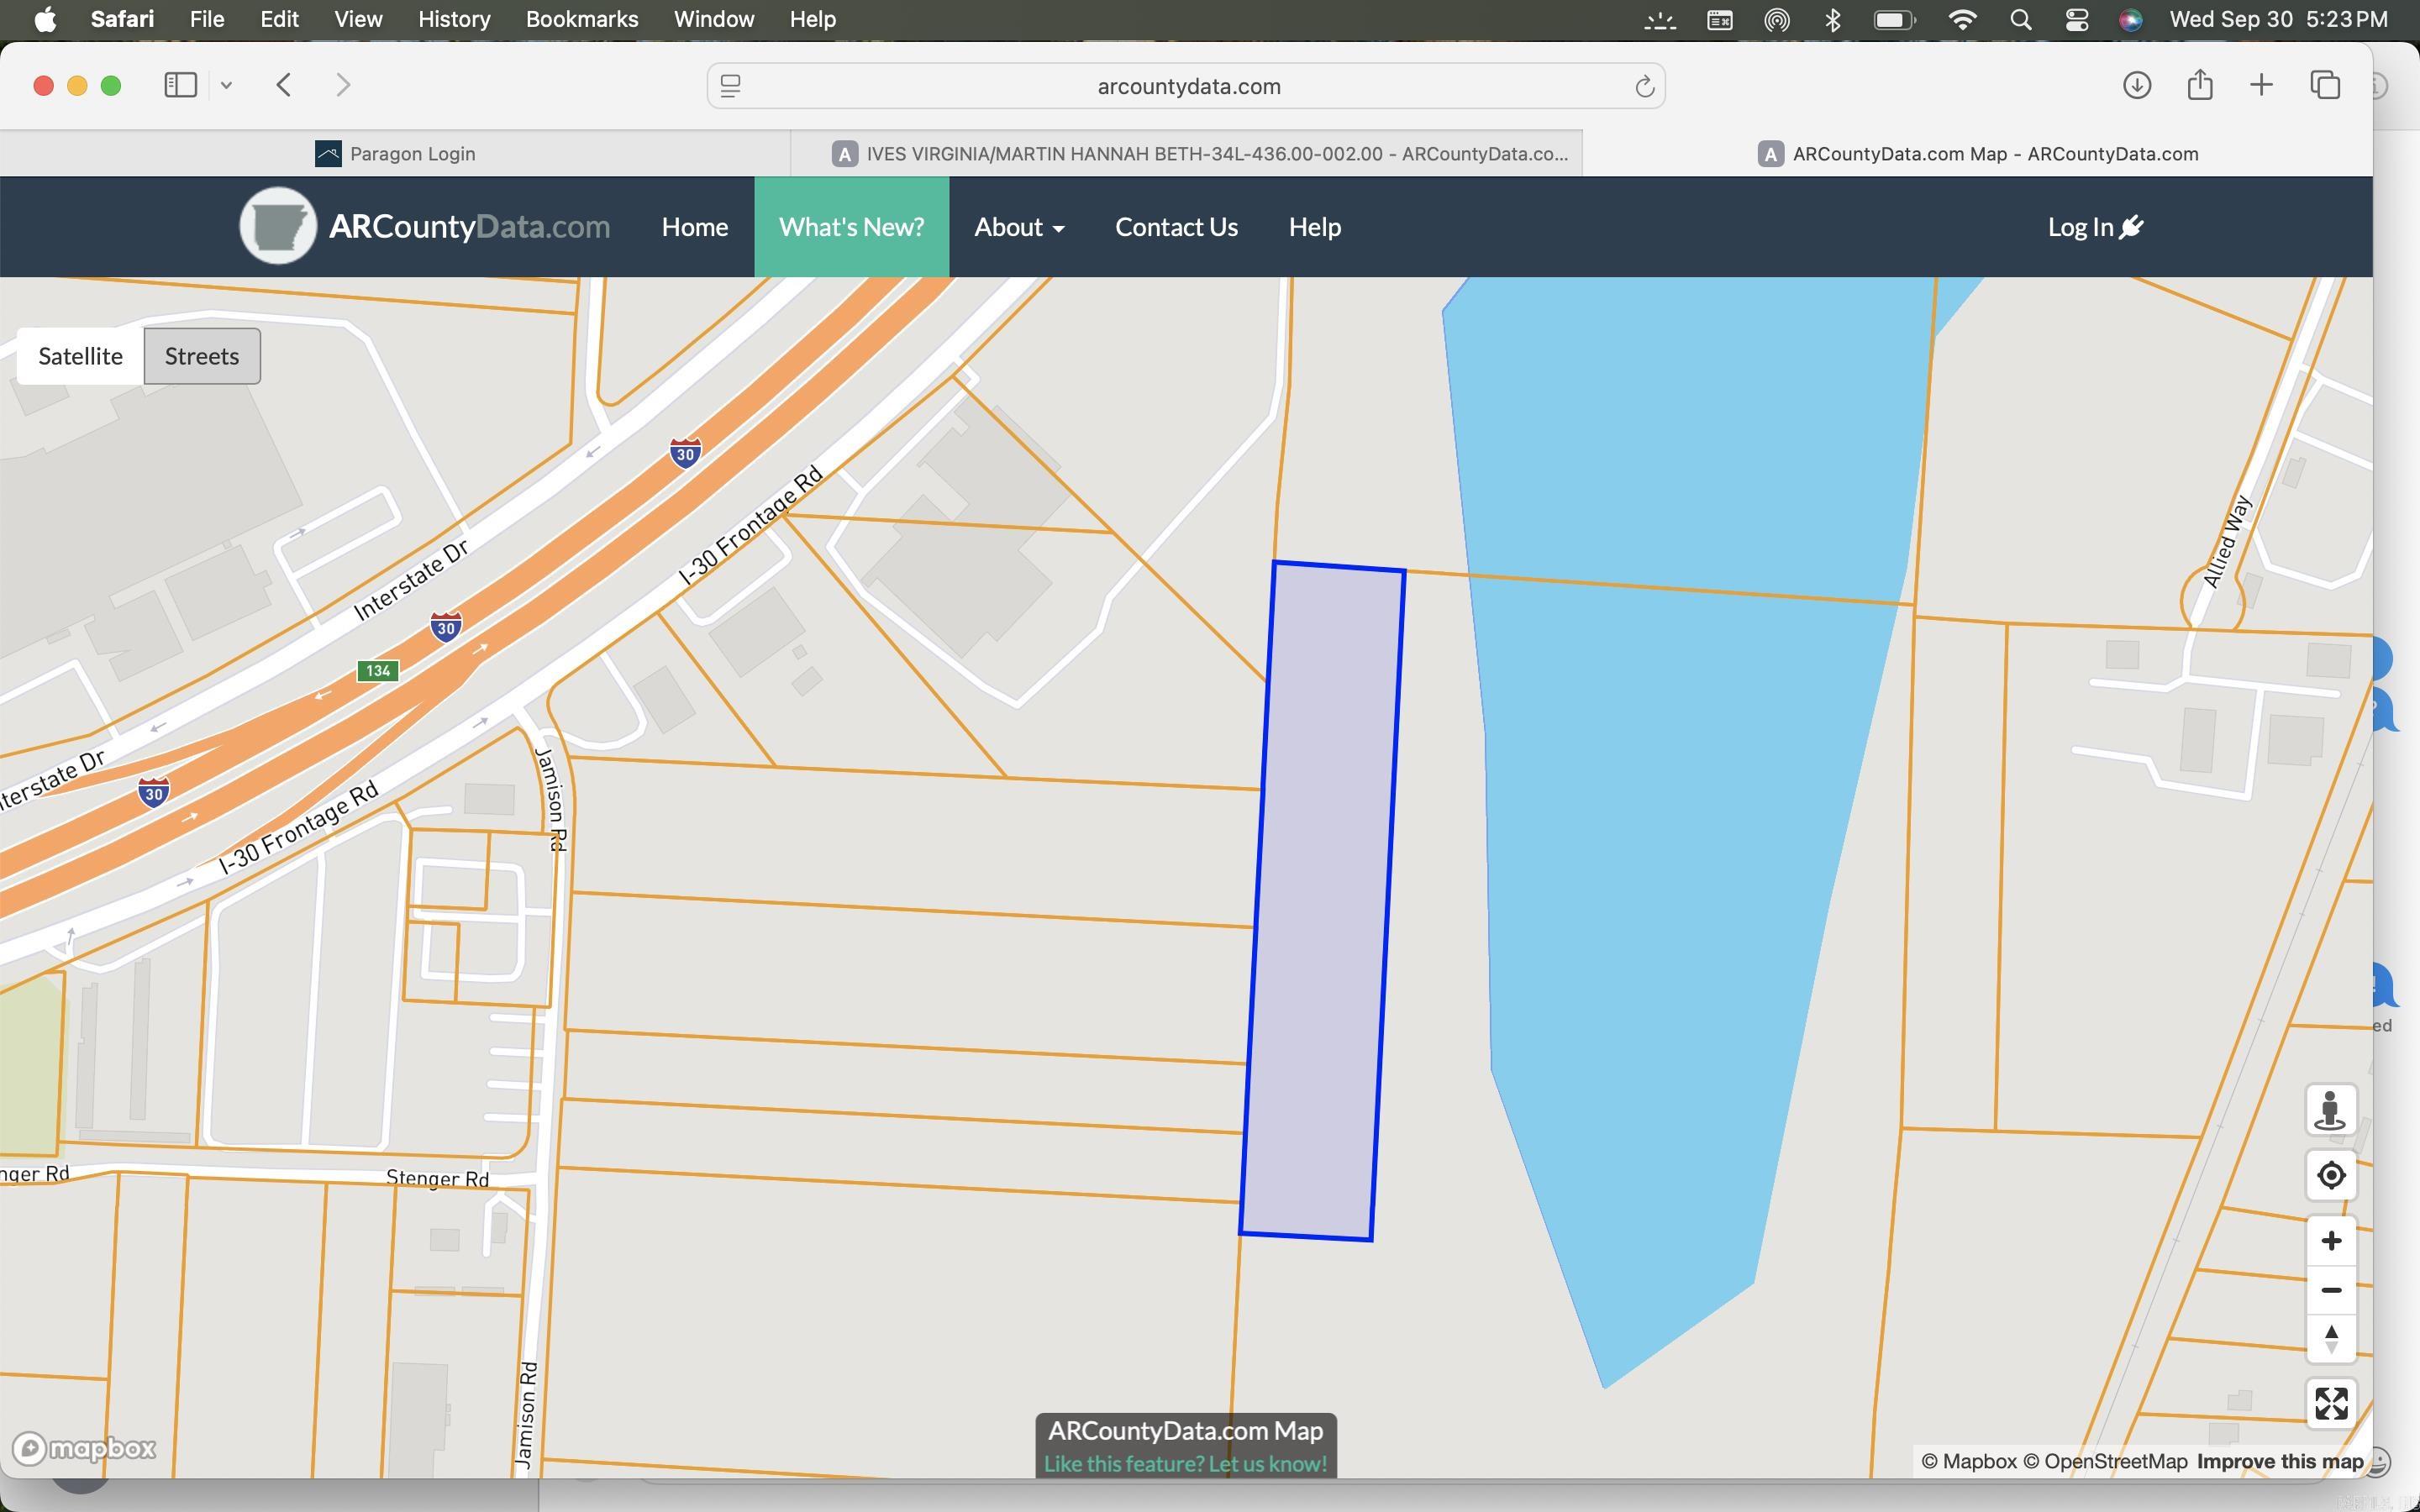
Task: Select the ARCountyData.com Map tab
Action: [1977, 154]
